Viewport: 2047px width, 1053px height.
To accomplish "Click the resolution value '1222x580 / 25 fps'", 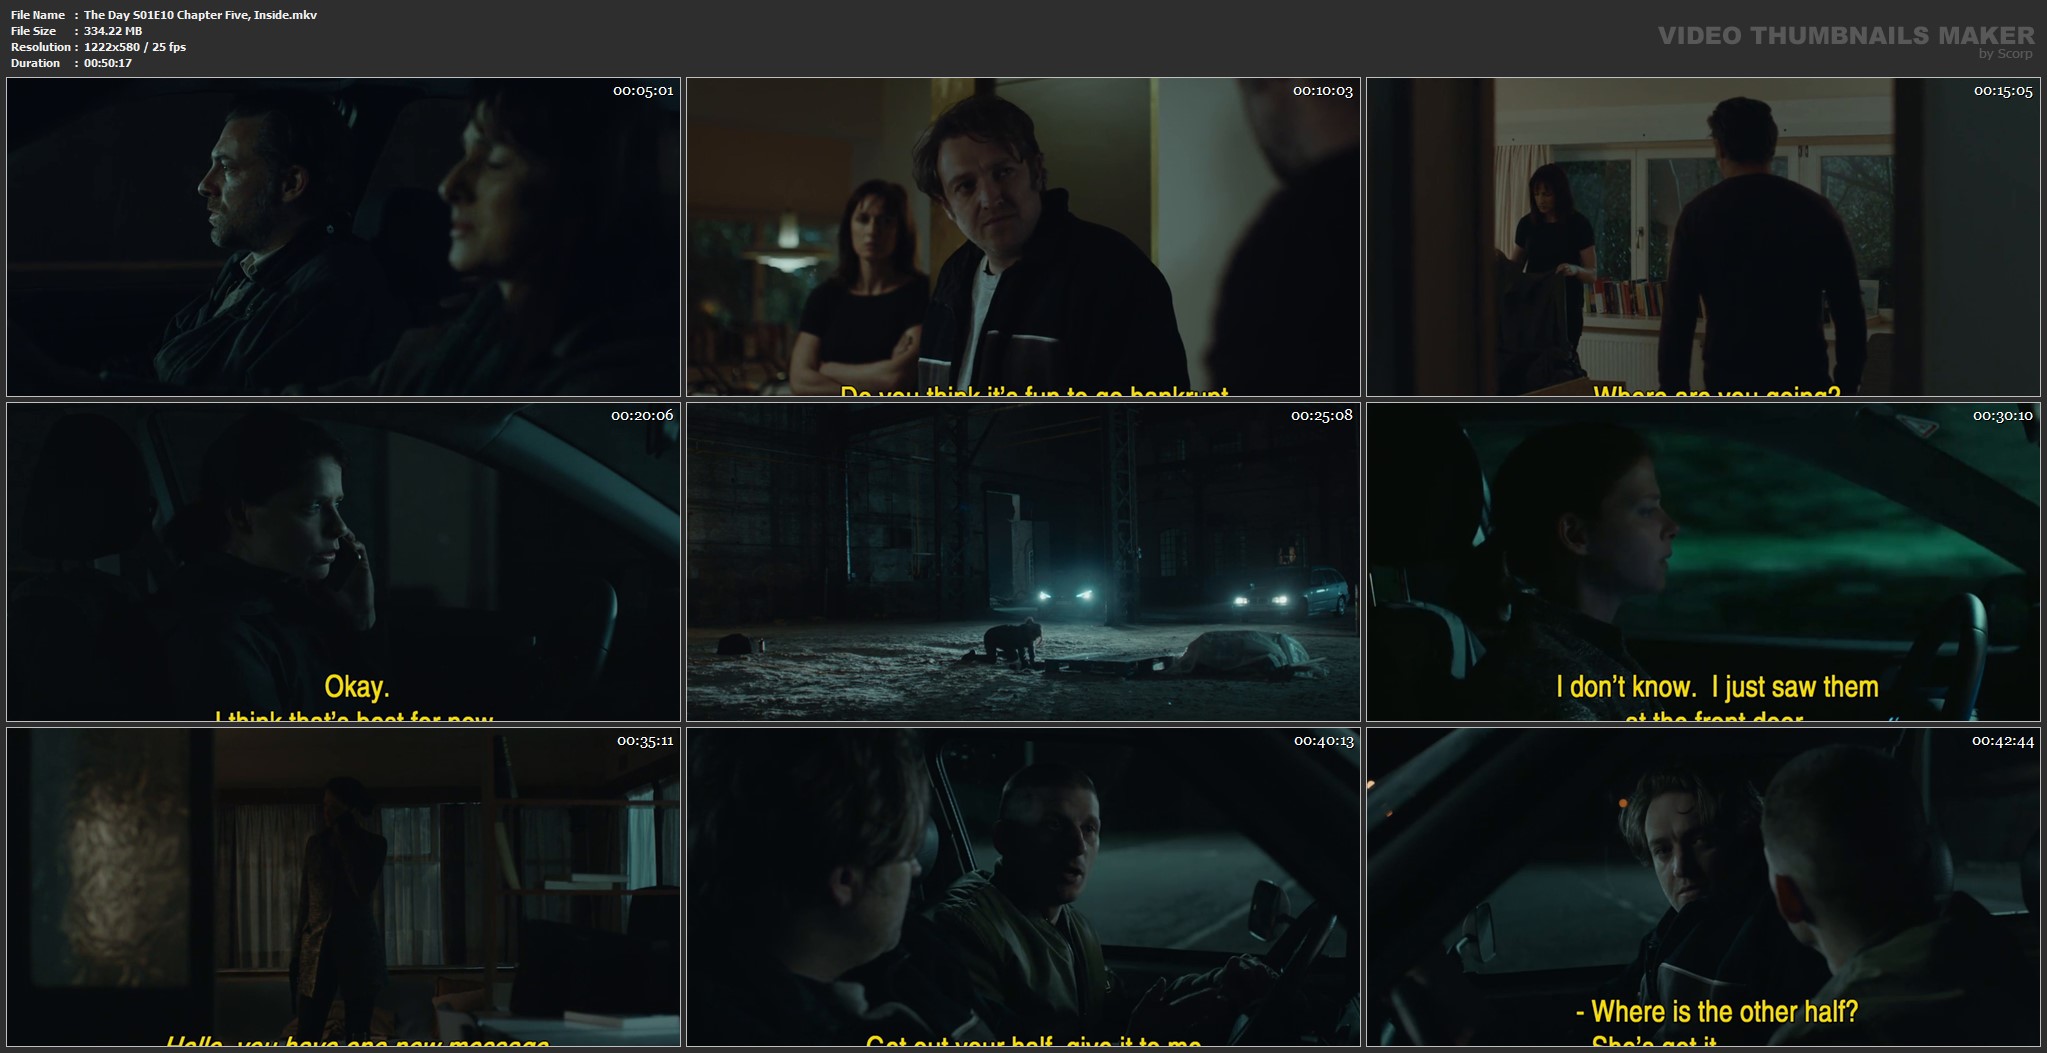I will (135, 47).
